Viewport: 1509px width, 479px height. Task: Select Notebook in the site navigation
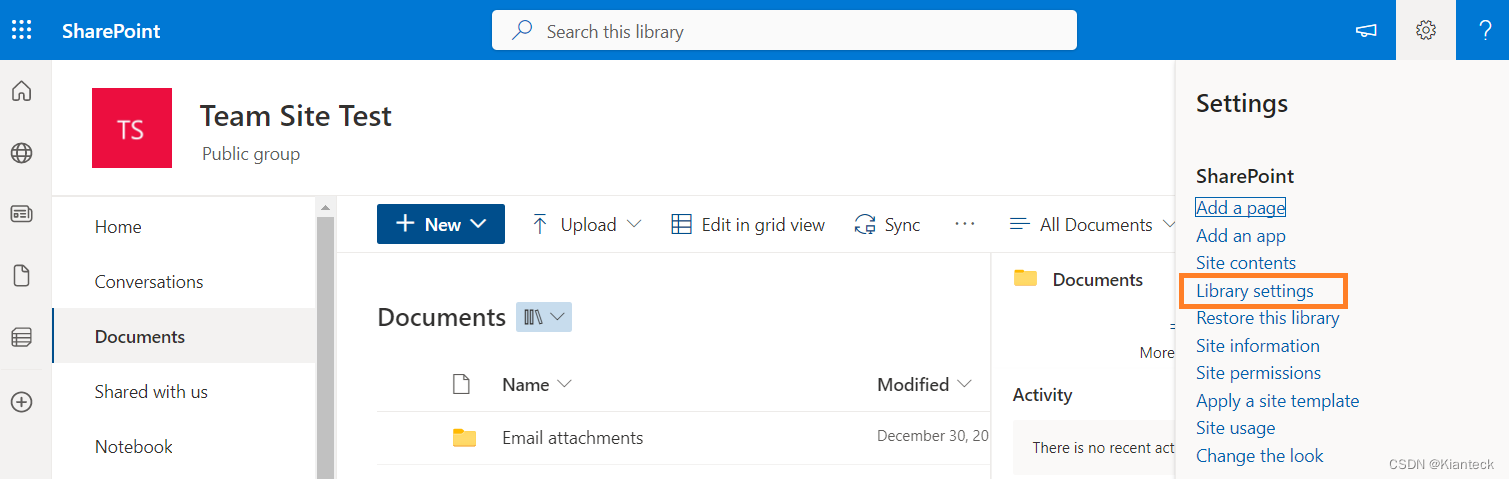(x=185, y=447)
